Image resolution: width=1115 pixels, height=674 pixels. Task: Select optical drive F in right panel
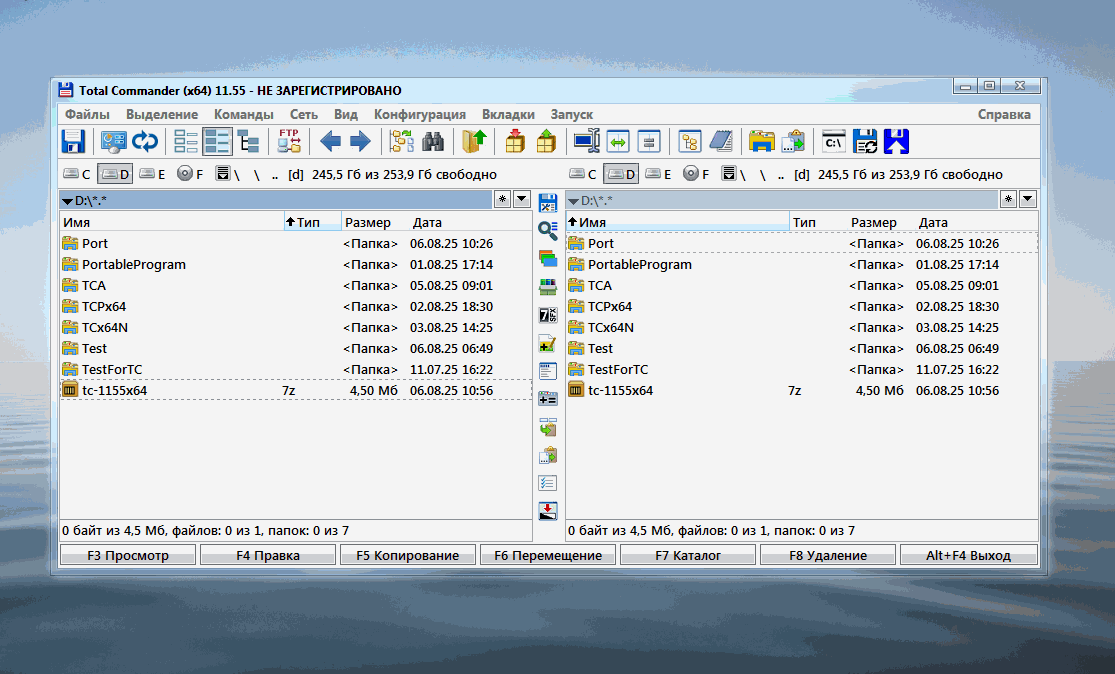(x=697, y=174)
